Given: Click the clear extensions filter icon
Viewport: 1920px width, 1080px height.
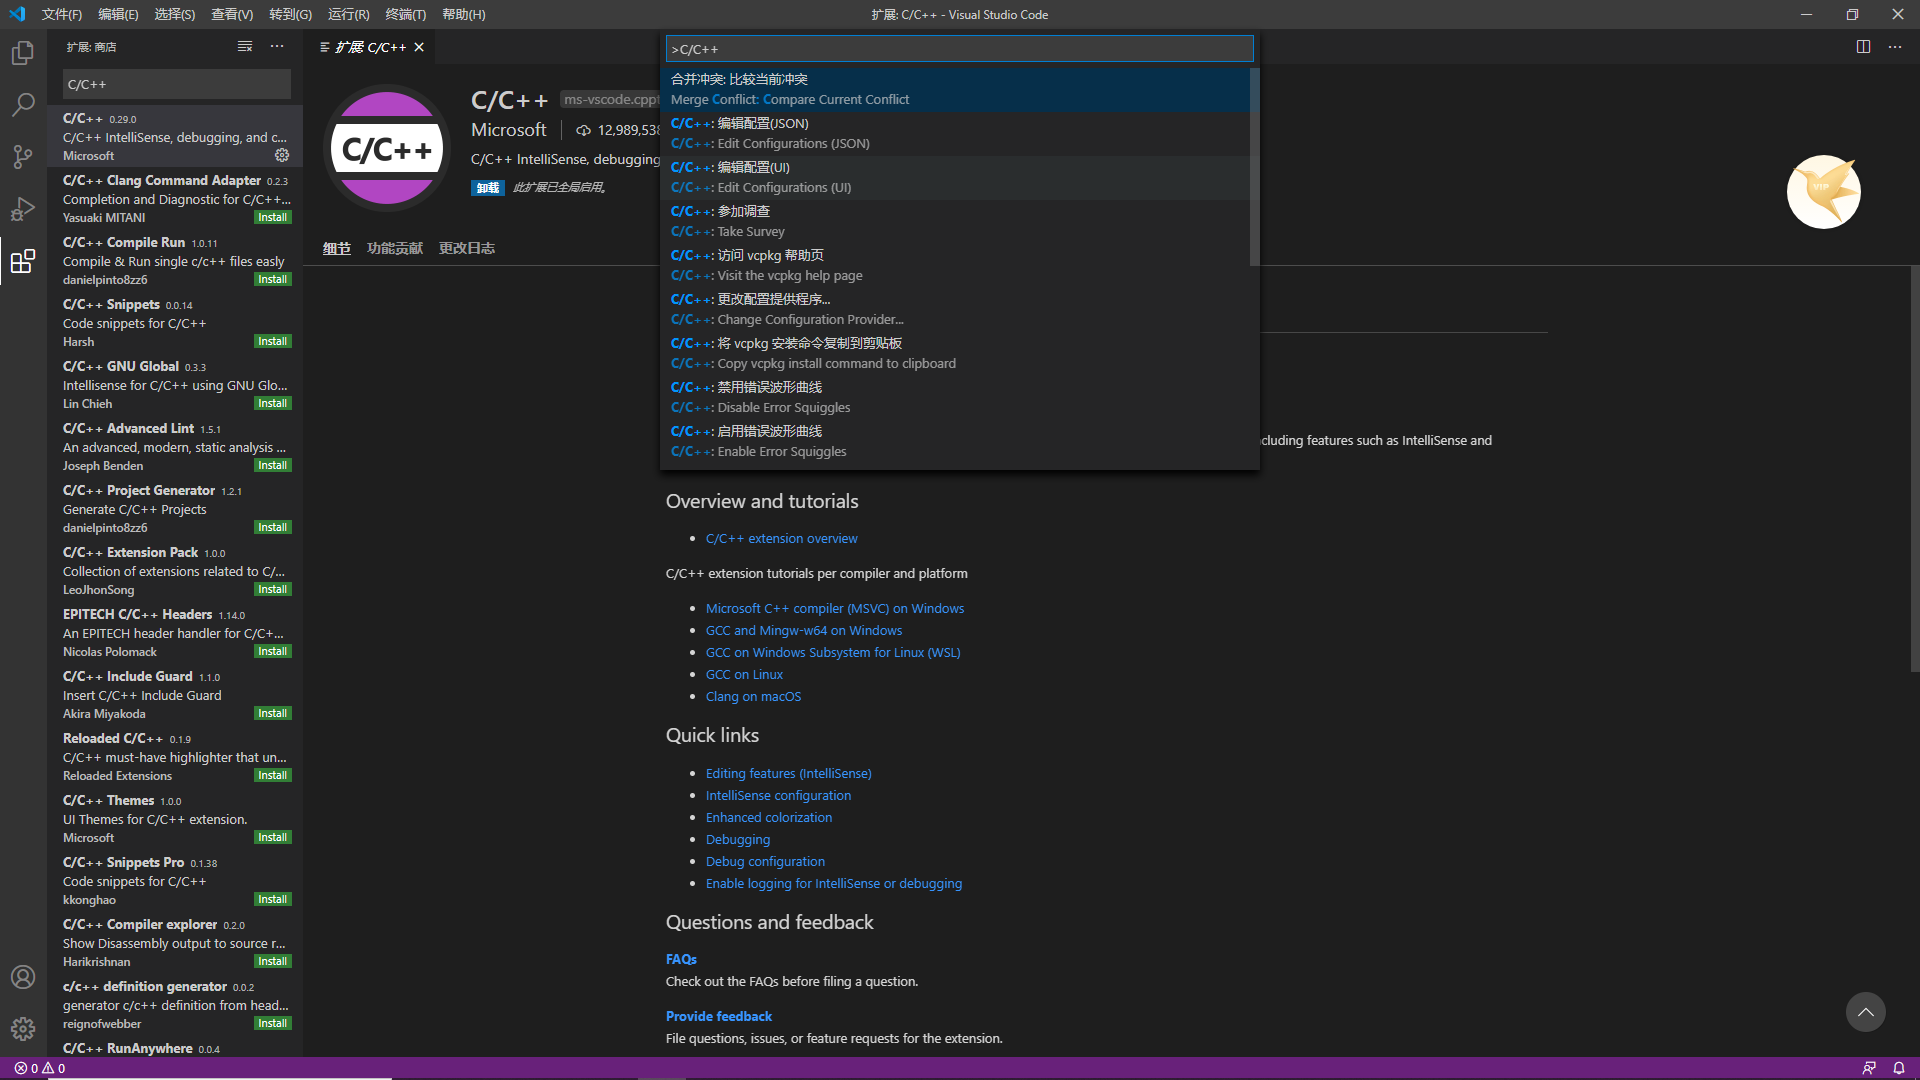Looking at the screenshot, I should (245, 47).
